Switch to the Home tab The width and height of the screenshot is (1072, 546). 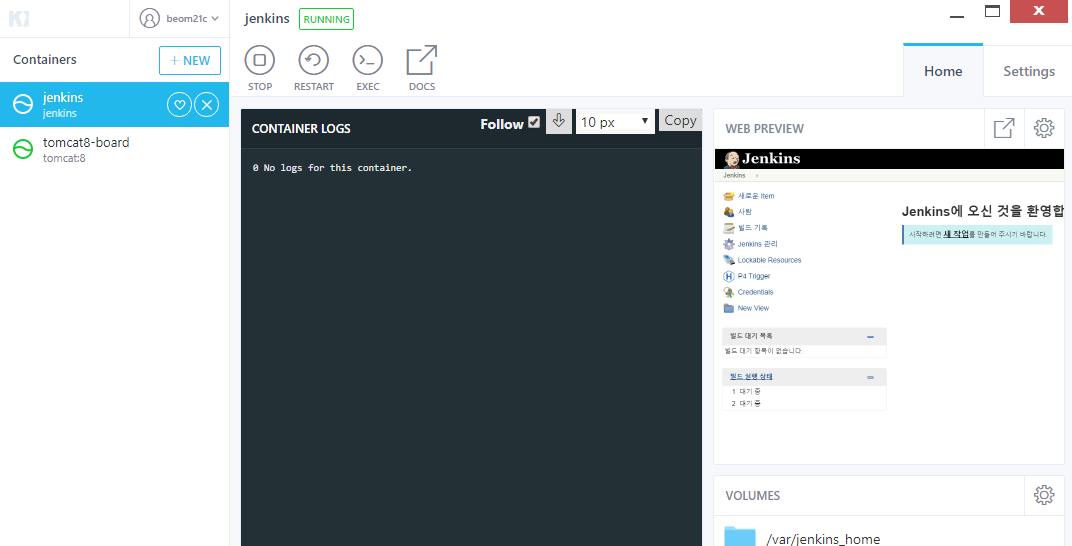943,71
